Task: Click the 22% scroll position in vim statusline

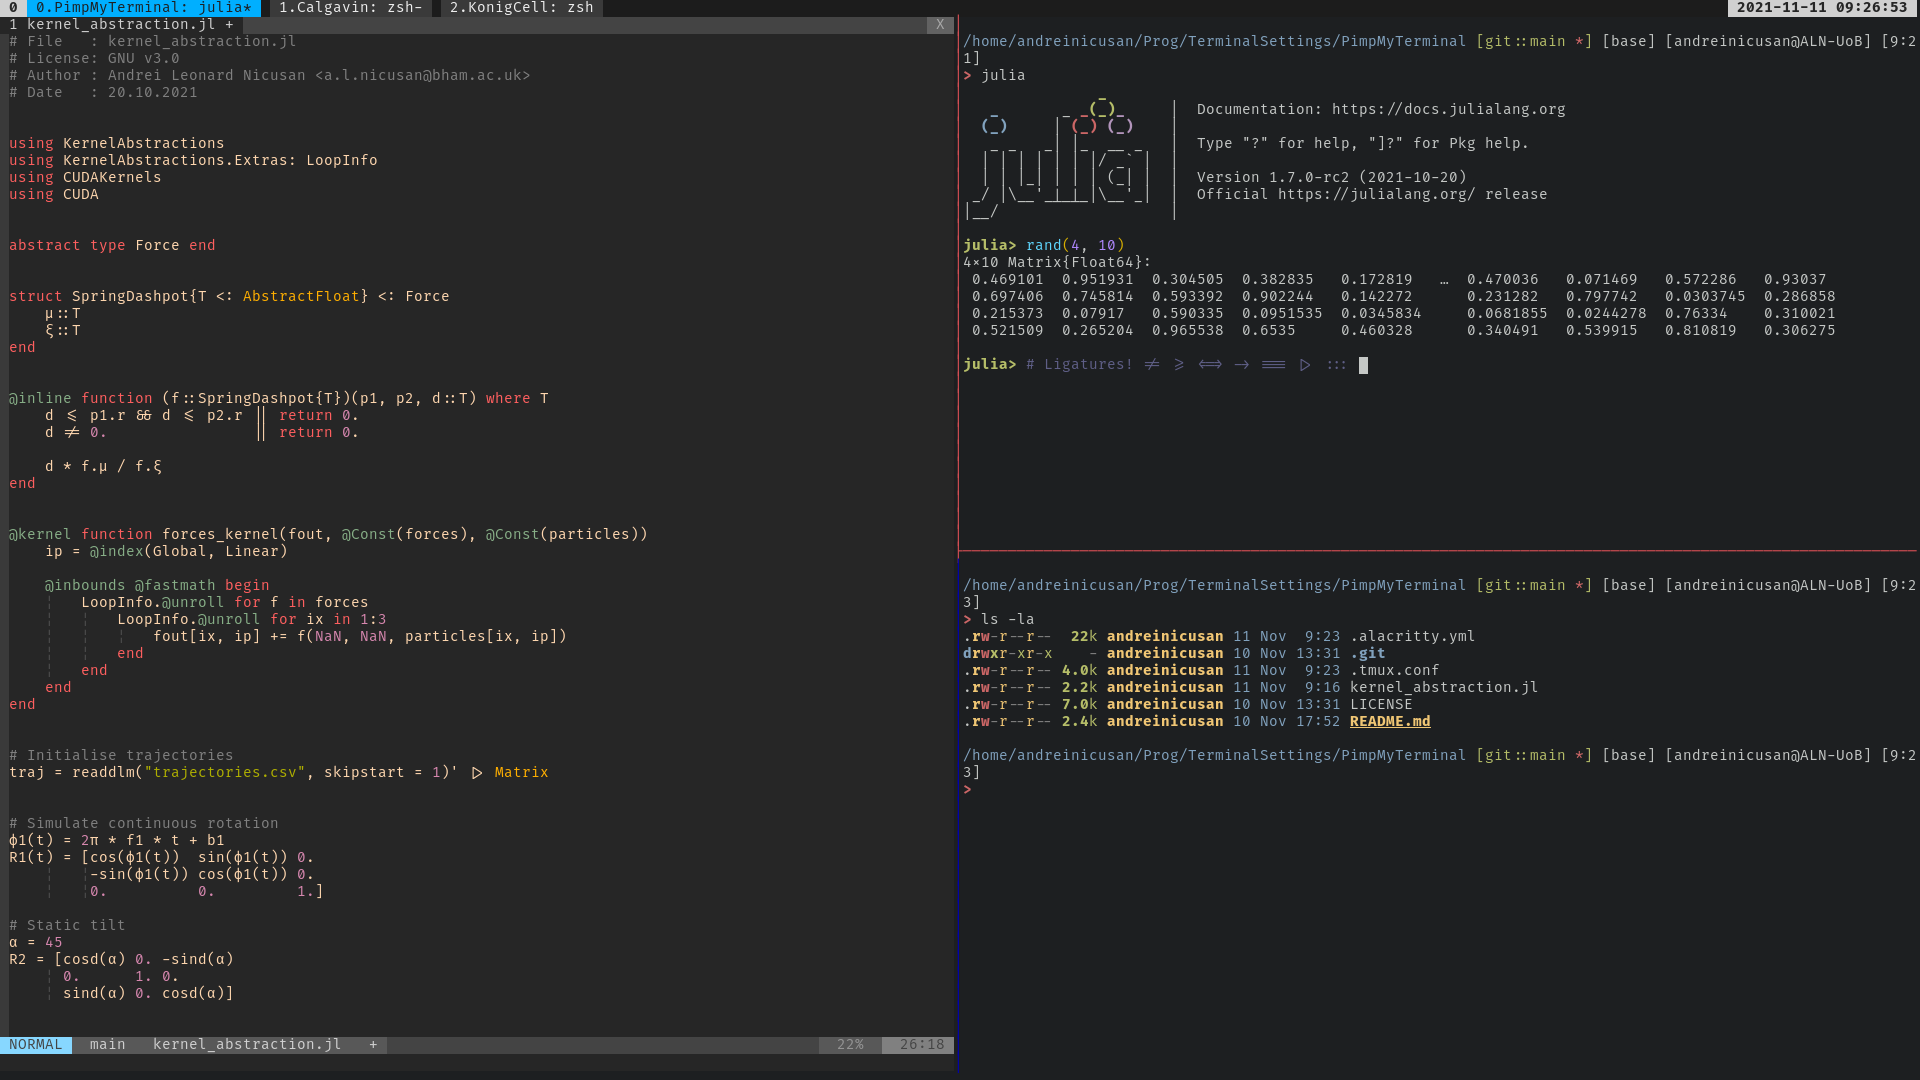Action: pos(850,1045)
